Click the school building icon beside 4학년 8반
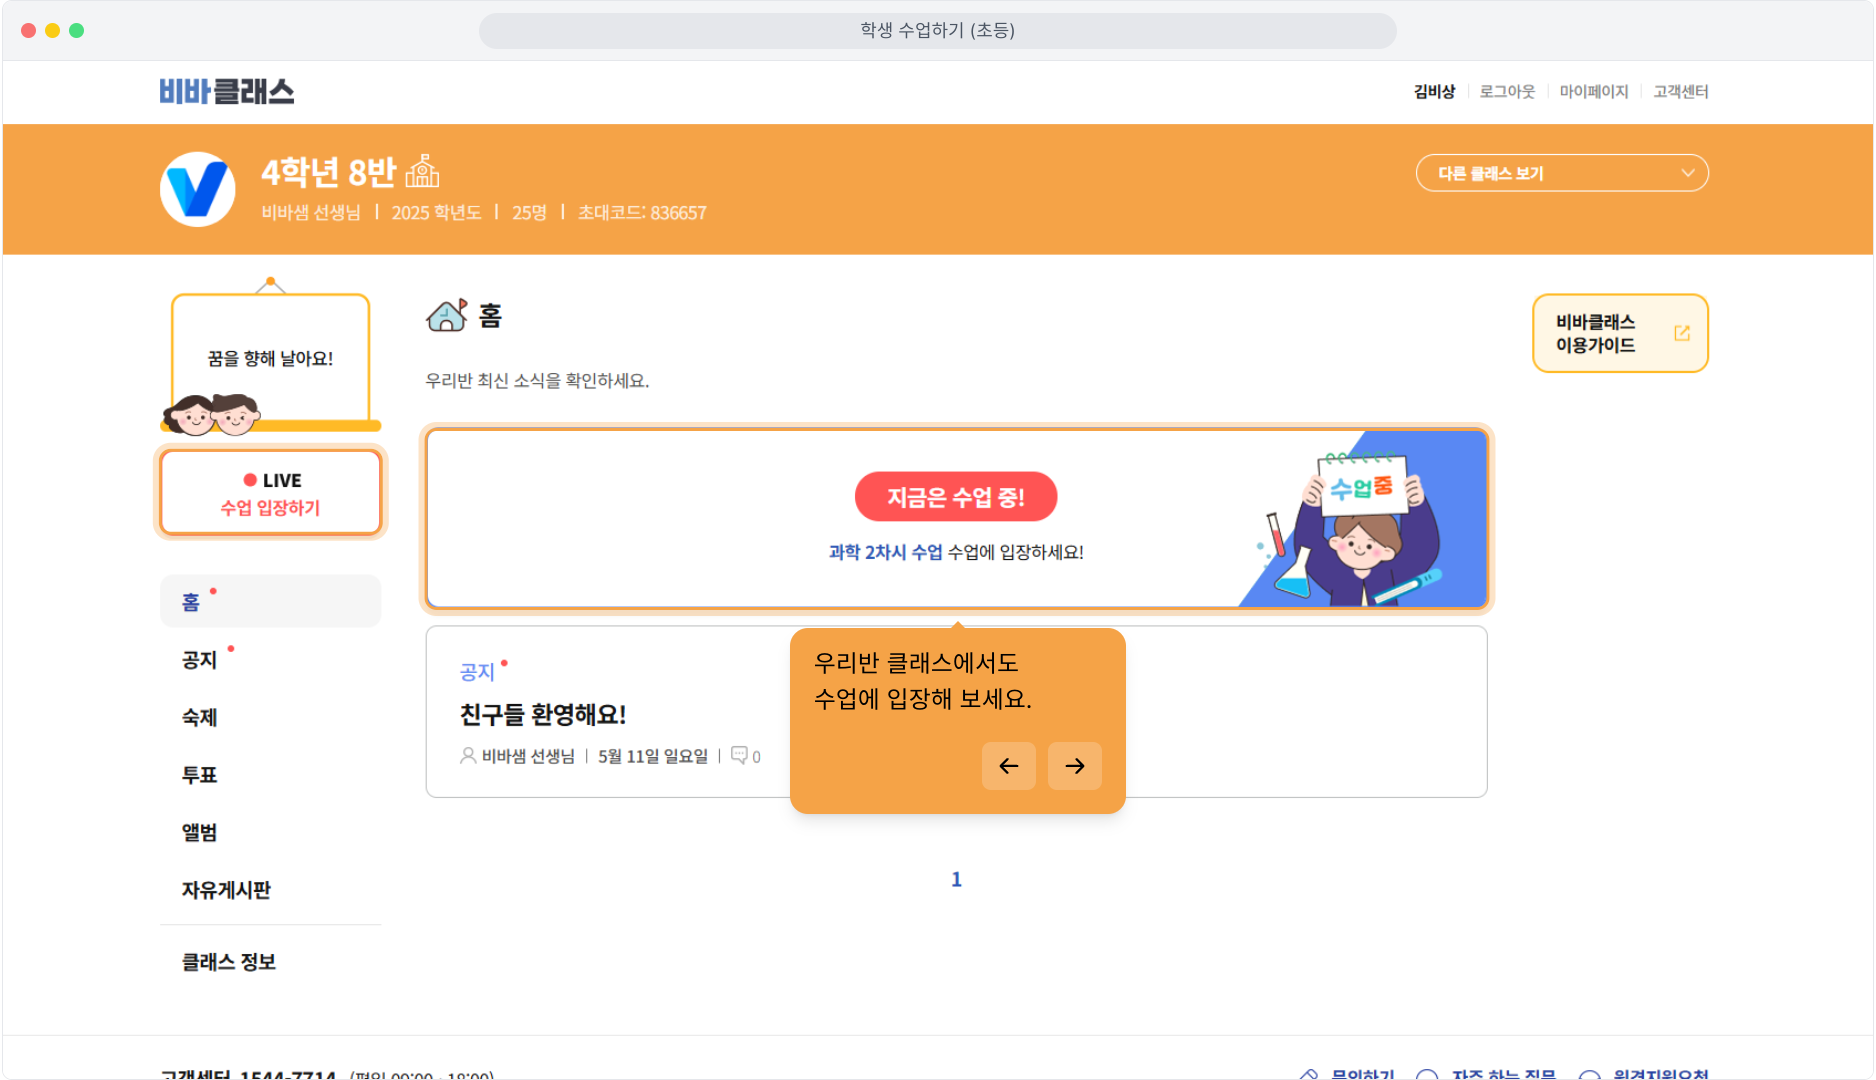 (422, 171)
